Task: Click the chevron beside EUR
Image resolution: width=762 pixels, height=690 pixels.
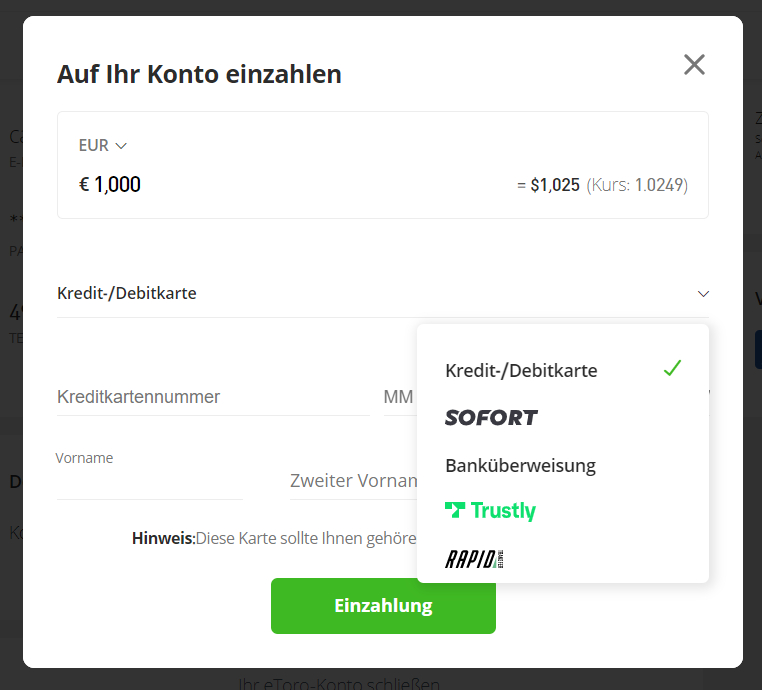Action: click(121, 146)
